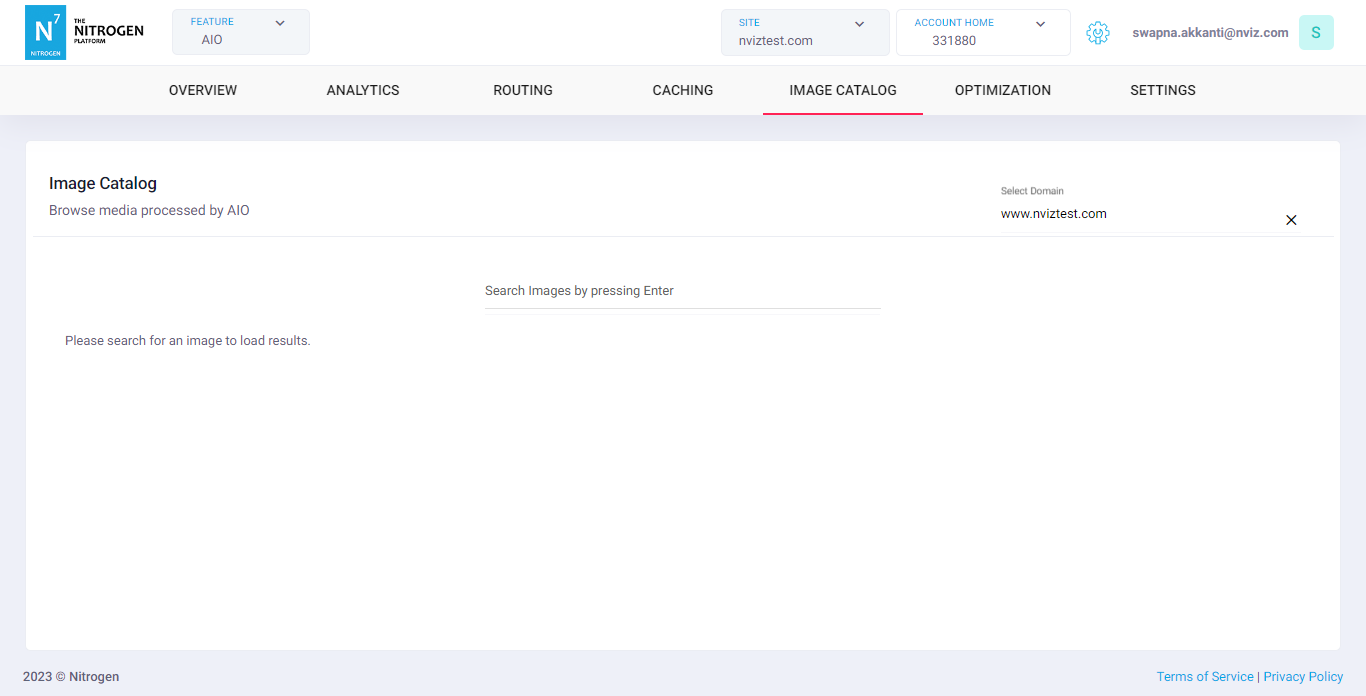Viewport: 1366px width, 696px height.
Task: Open the SITE dropdown for nviztest.com
Action: tap(805, 32)
